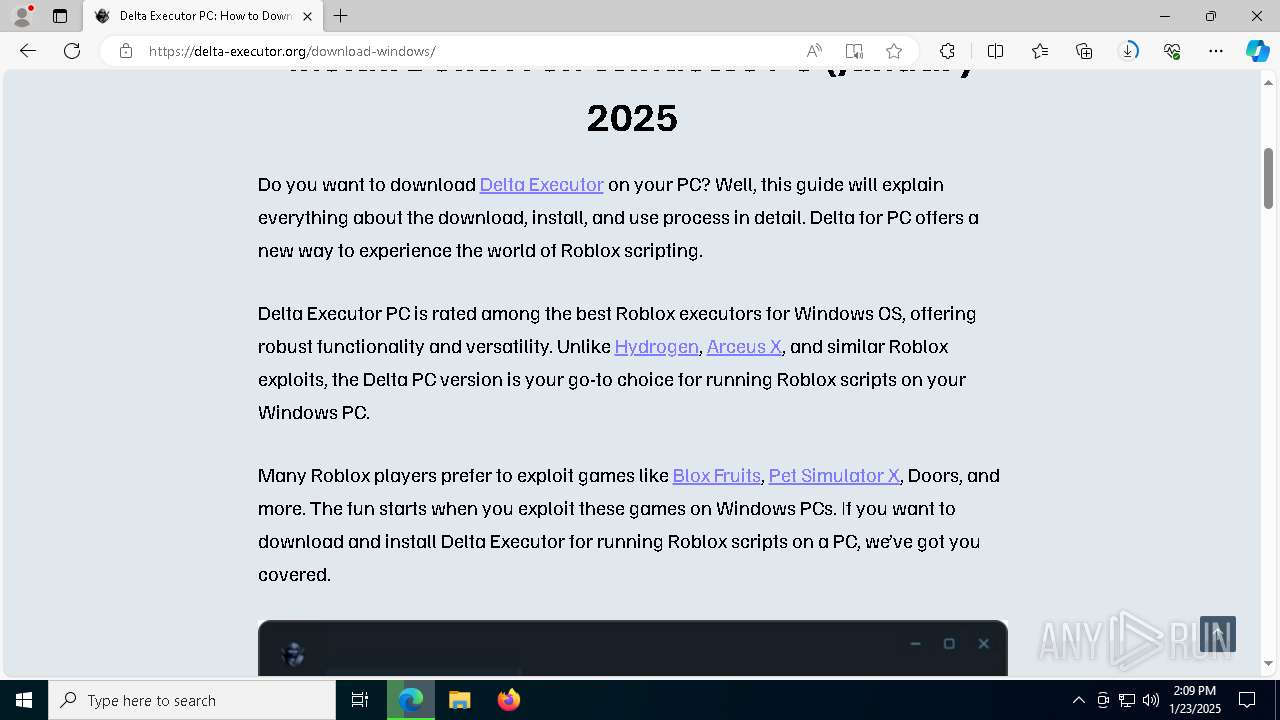The height and width of the screenshot is (720, 1280).
Task: Open the Windows Start menu
Action: pos(24,700)
